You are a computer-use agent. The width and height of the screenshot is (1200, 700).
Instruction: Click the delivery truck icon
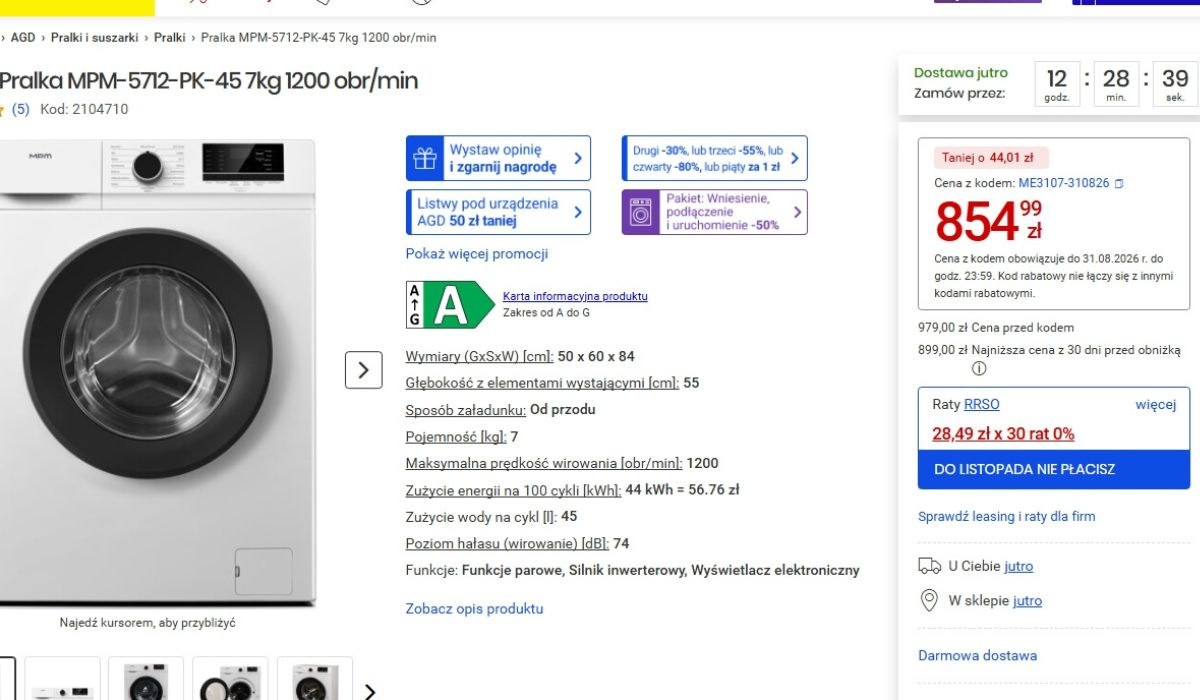pyautogui.click(x=929, y=566)
